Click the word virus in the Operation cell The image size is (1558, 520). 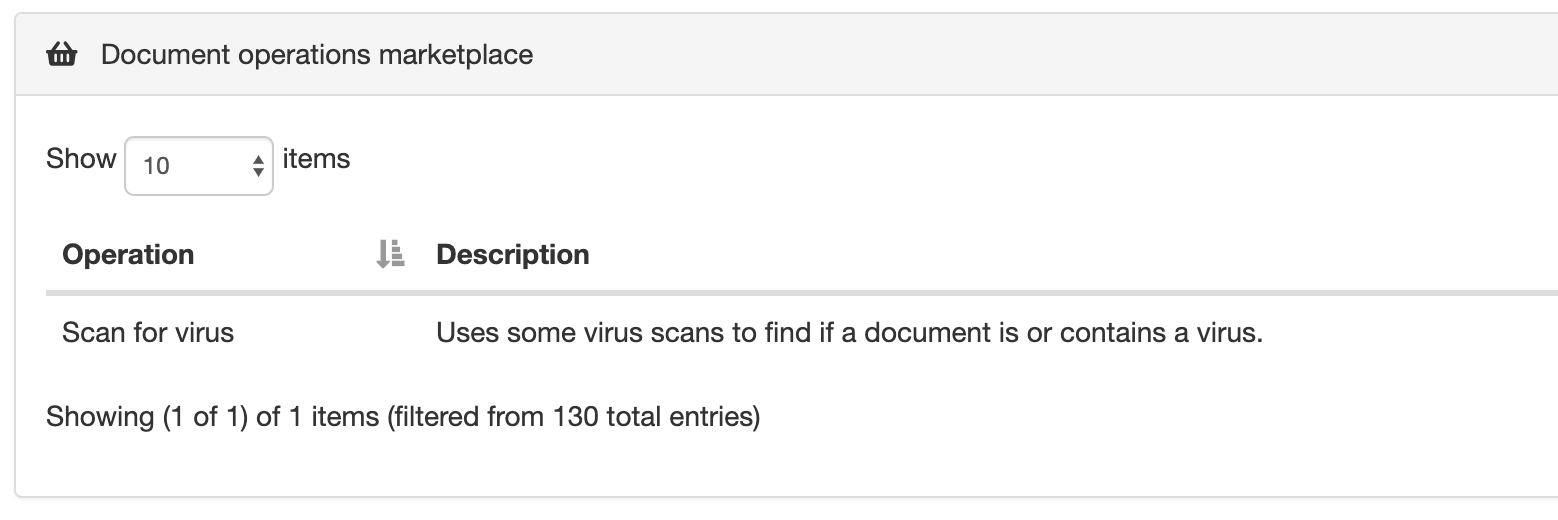click(205, 332)
